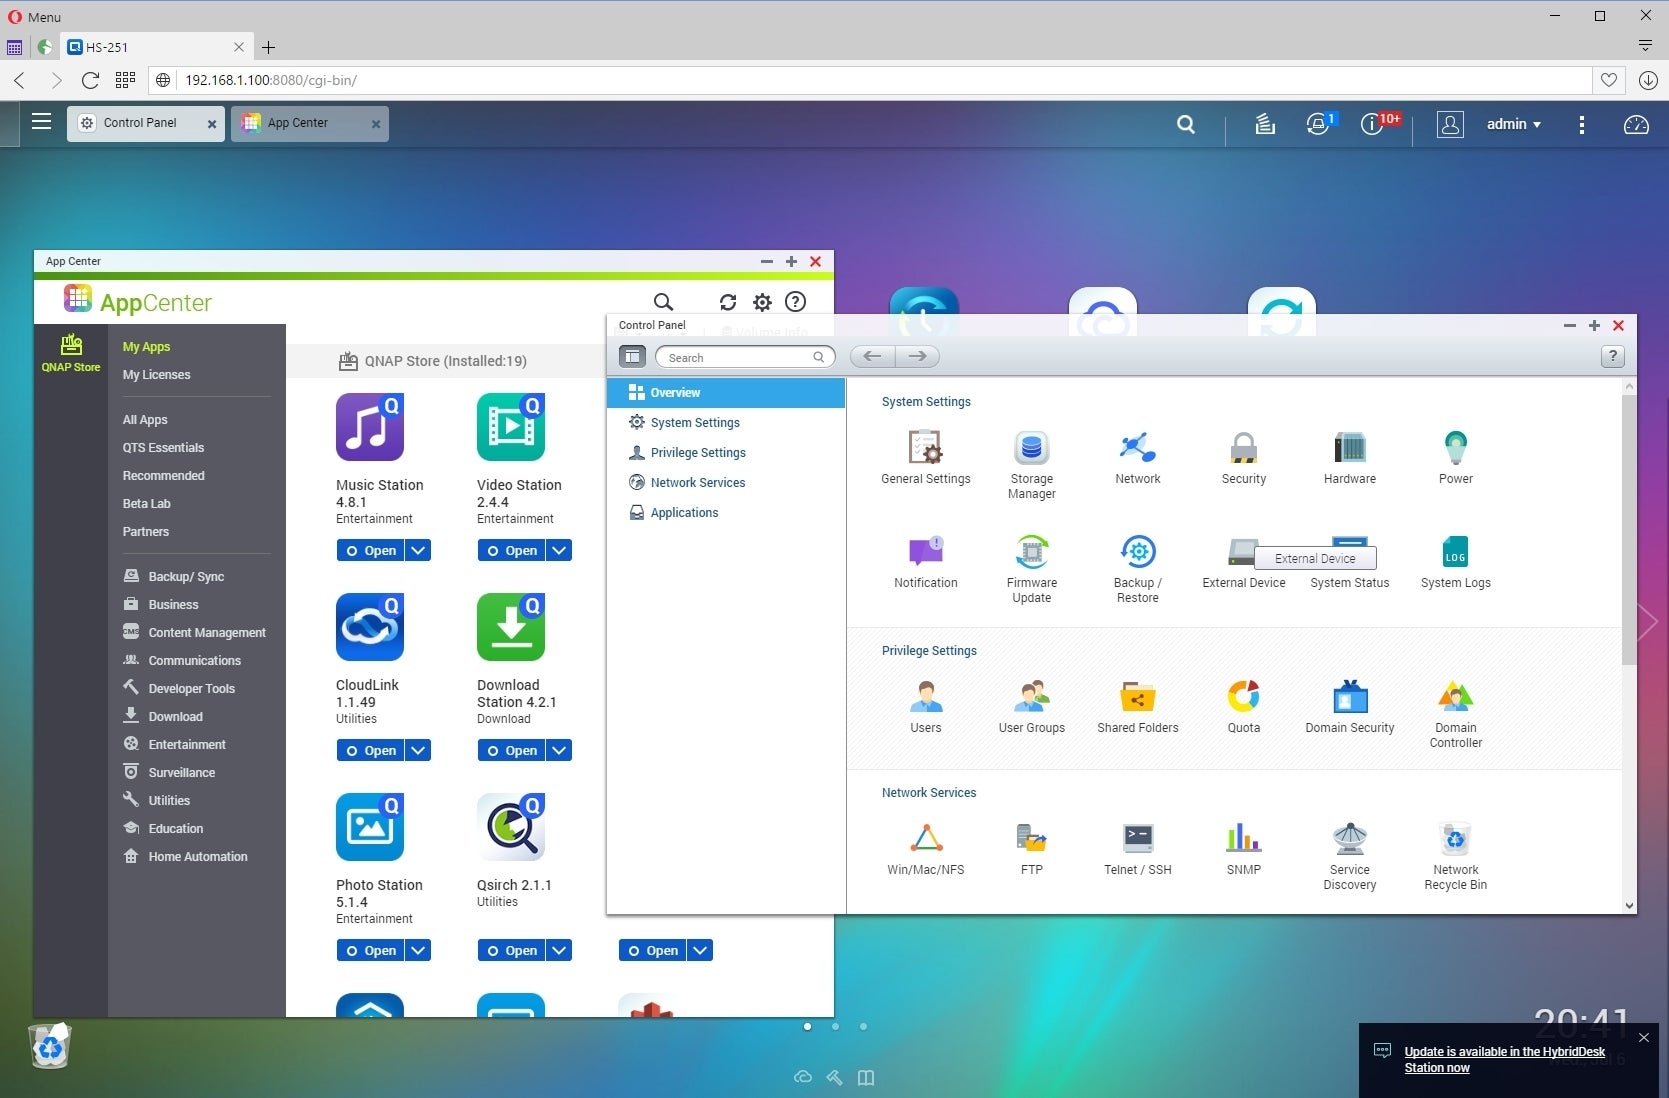The image size is (1669, 1098).
Task: Click the Control Panel help button
Action: [1612, 357]
